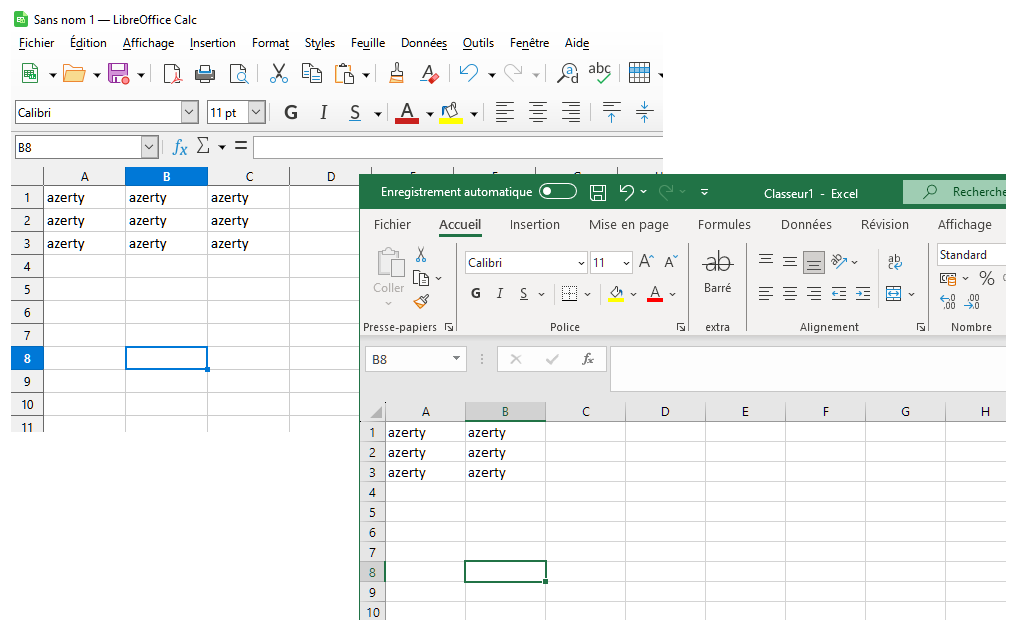This screenshot has width=1026, height=628.
Task: Click LibreOffice formula input line
Action: 458,147
